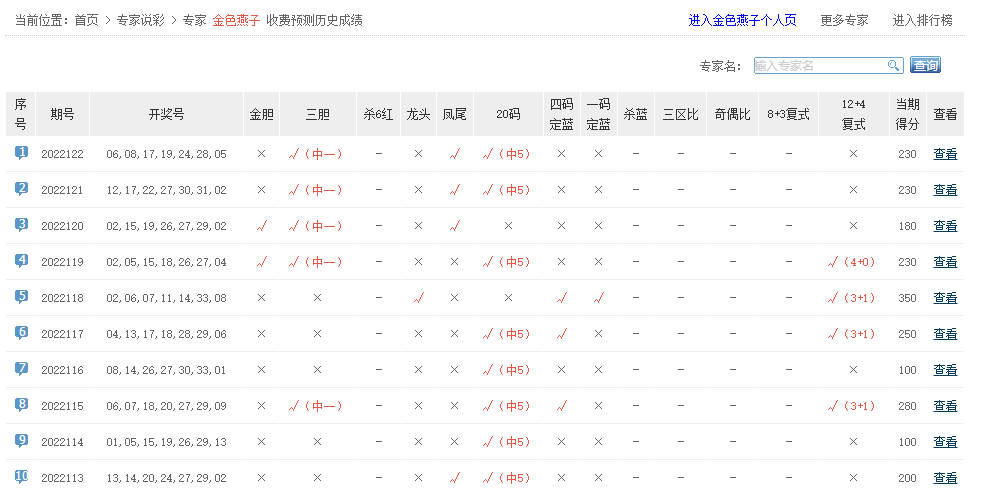The height and width of the screenshot is (489, 984).
Task: Click the number 6 rank badge
Action: 21,333
